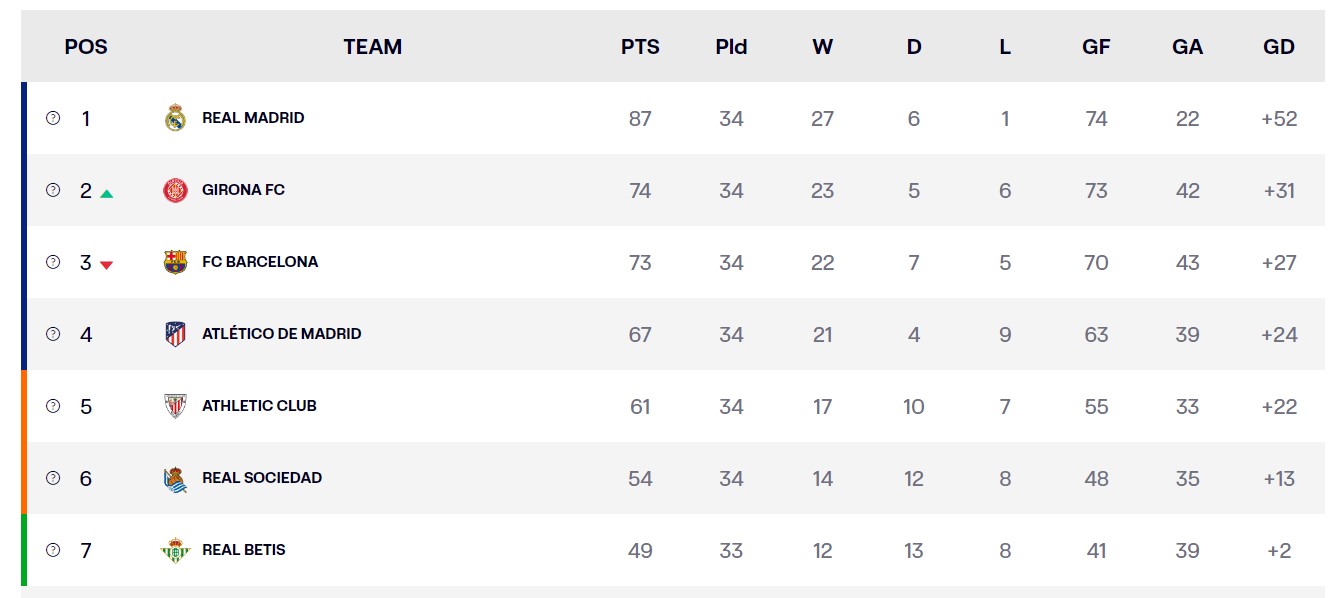
Task: Open the REAL BETIS team link
Action: 243,550
